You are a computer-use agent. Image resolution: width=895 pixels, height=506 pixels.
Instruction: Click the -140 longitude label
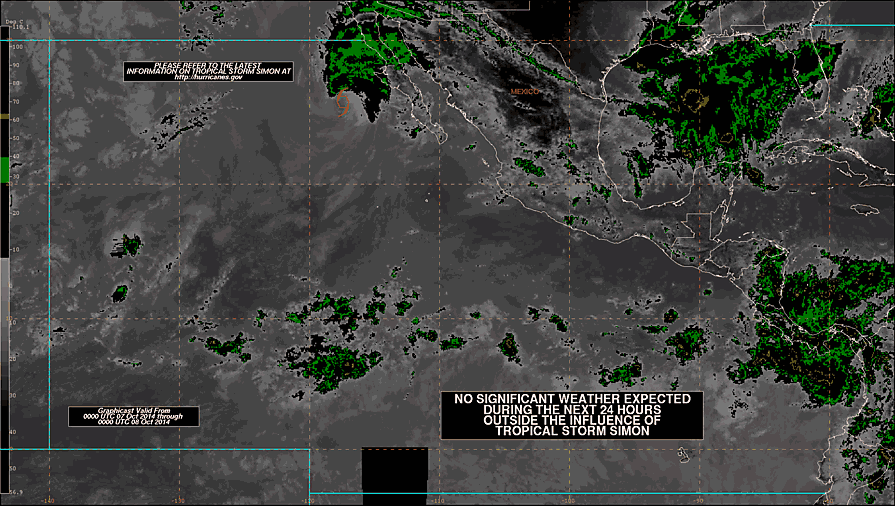pyautogui.click(x=50, y=501)
